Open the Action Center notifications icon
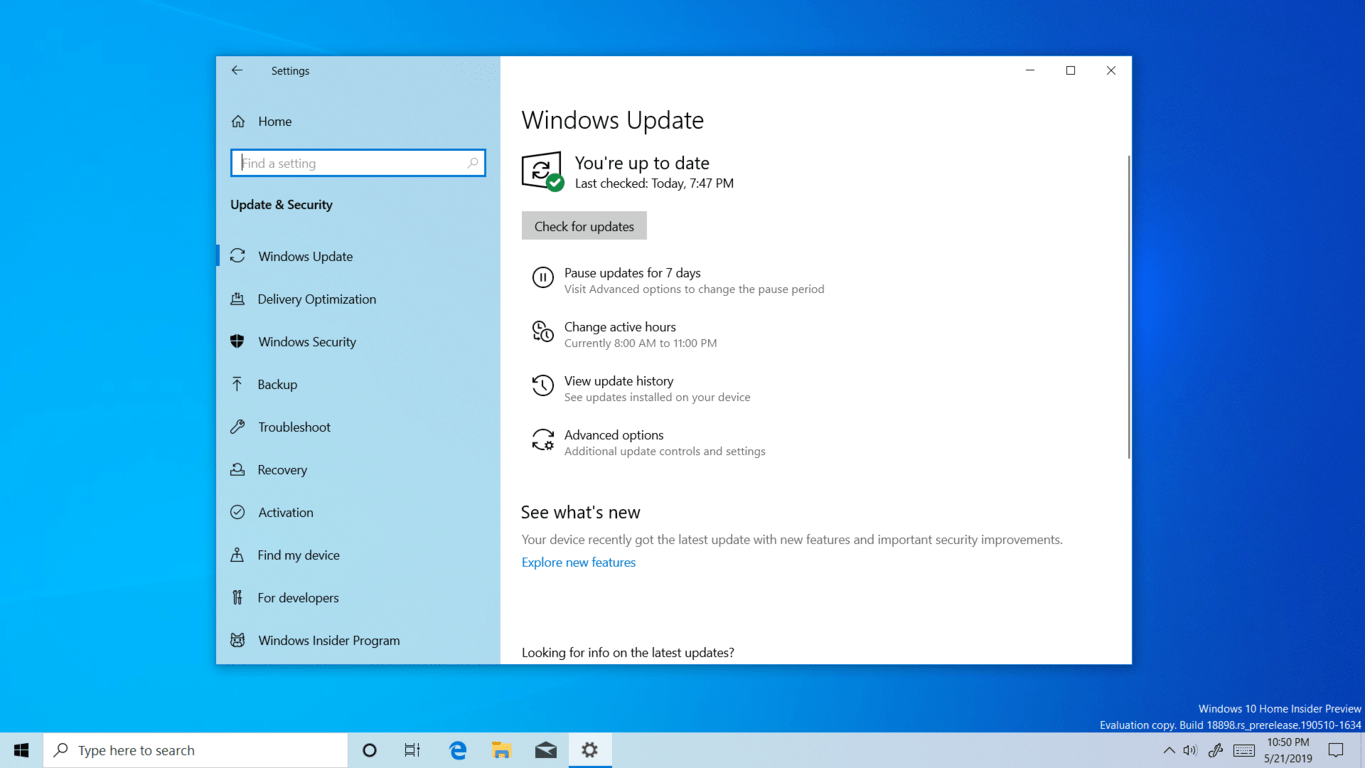 click(1336, 750)
